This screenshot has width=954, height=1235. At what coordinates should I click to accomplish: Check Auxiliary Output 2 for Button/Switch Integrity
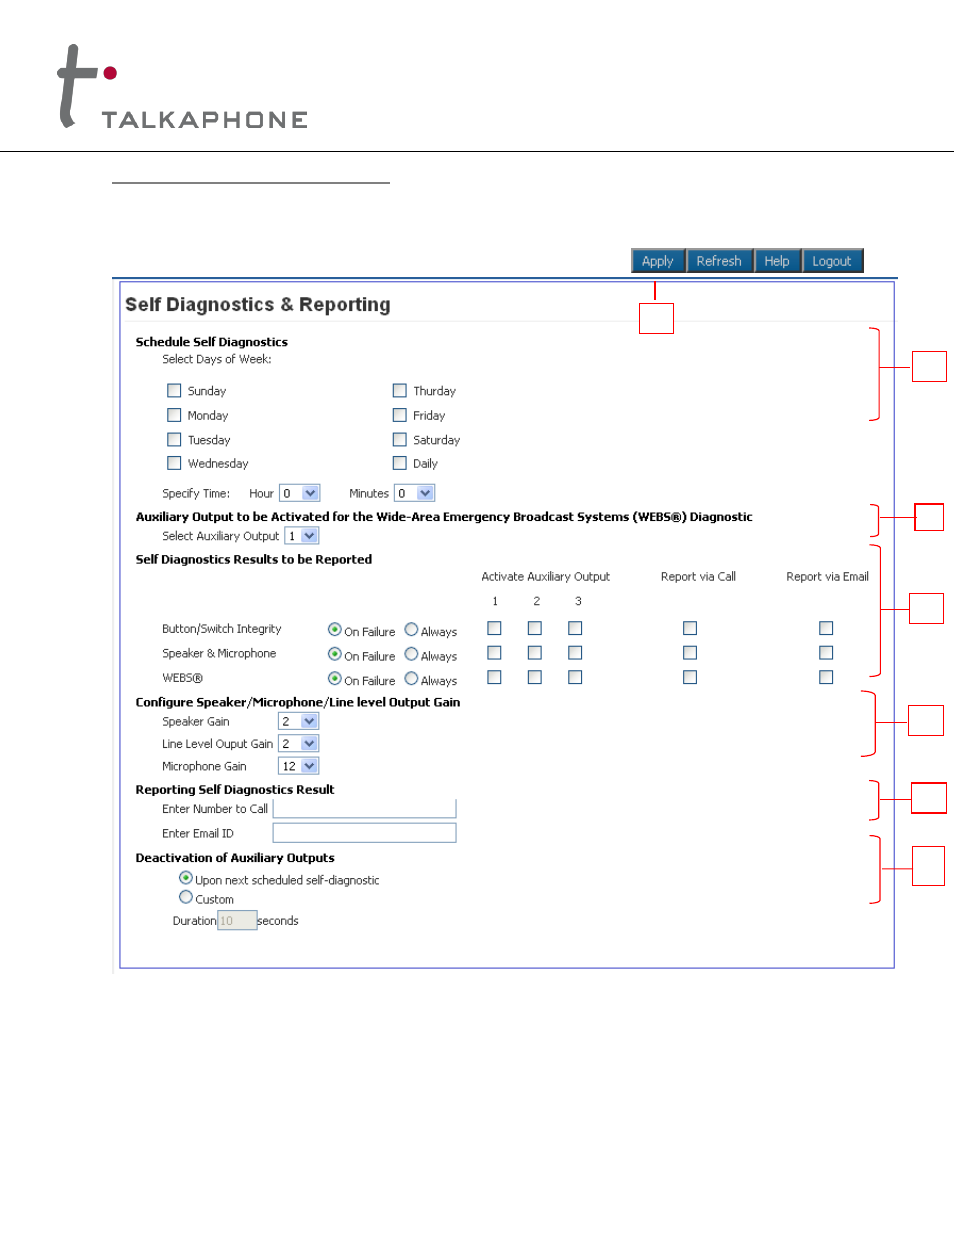[x=535, y=628]
